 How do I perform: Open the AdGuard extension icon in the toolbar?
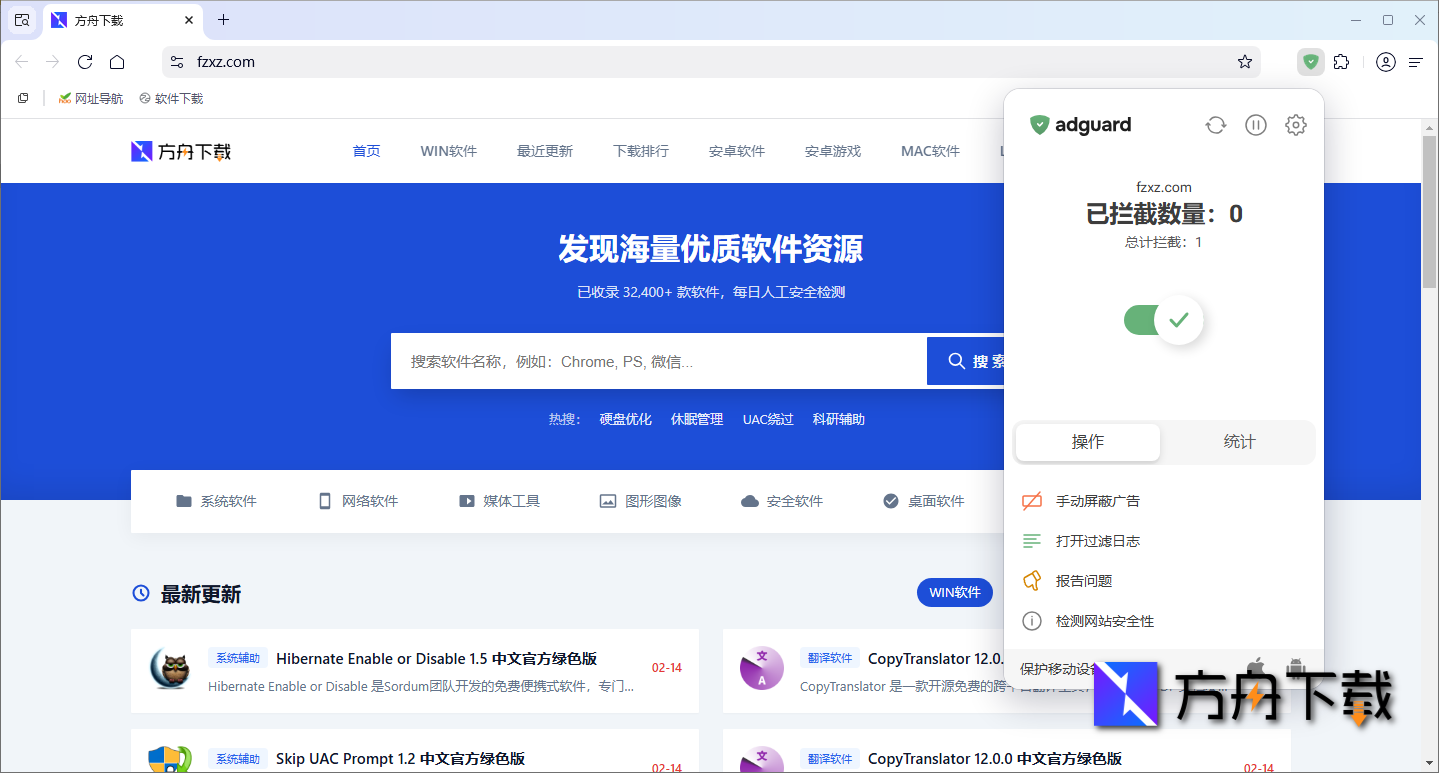(1310, 61)
